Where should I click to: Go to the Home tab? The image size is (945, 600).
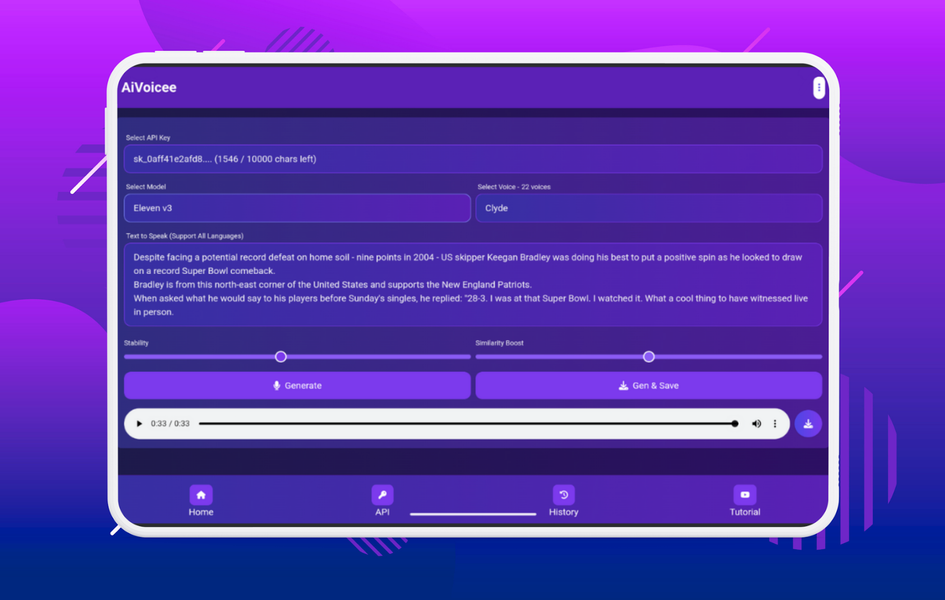201,501
